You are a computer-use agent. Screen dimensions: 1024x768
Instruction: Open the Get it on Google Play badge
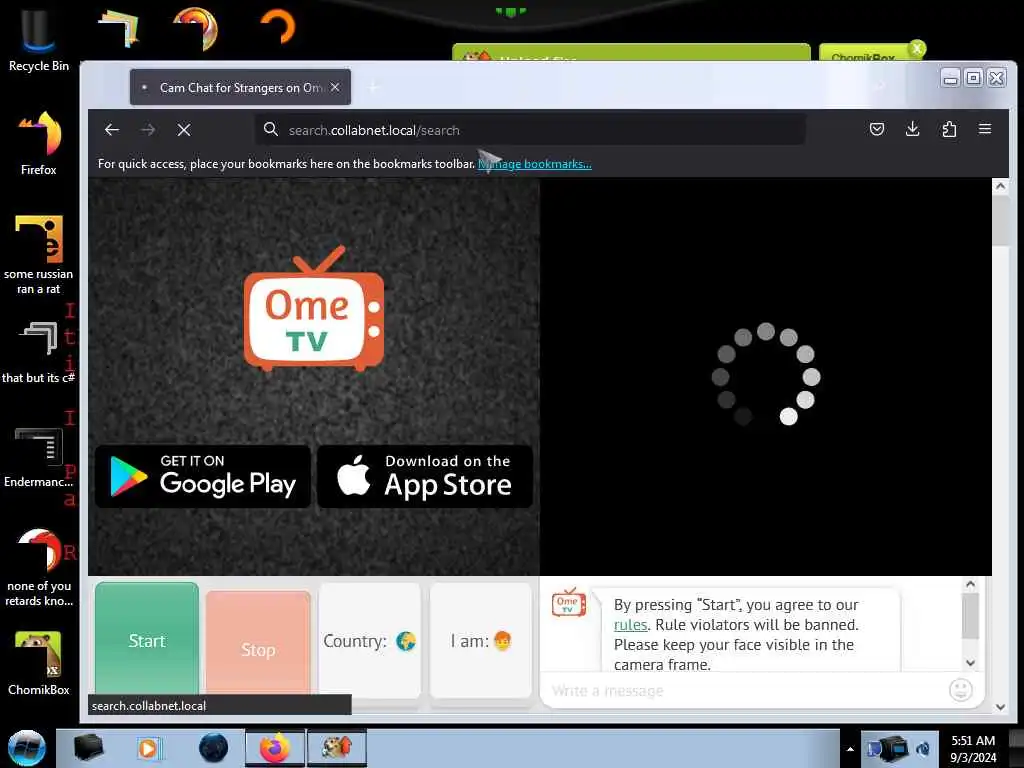[202, 477]
